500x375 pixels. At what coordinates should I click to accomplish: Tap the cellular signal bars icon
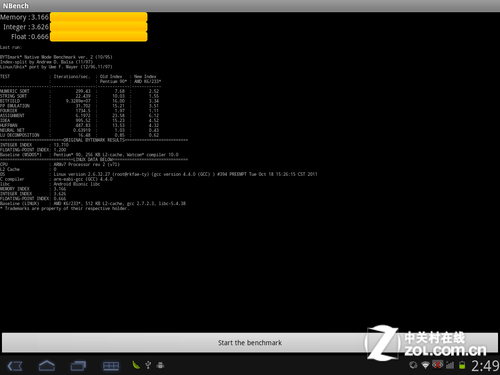450,365
